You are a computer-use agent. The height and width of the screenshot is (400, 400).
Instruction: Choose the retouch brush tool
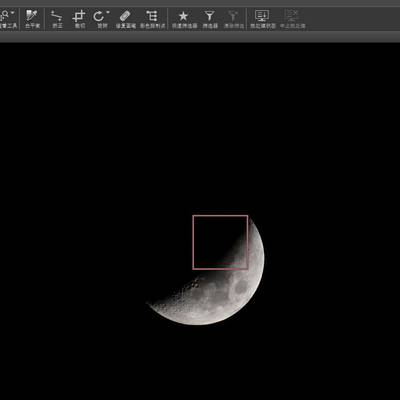(125, 16)
